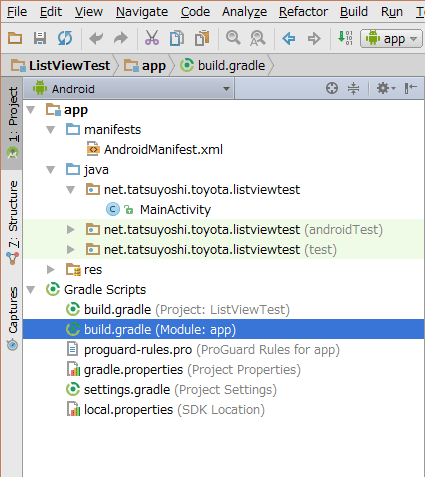Open the Analyze menu
This screenshot has width=425, height=477.
click(x=245, y=12)
